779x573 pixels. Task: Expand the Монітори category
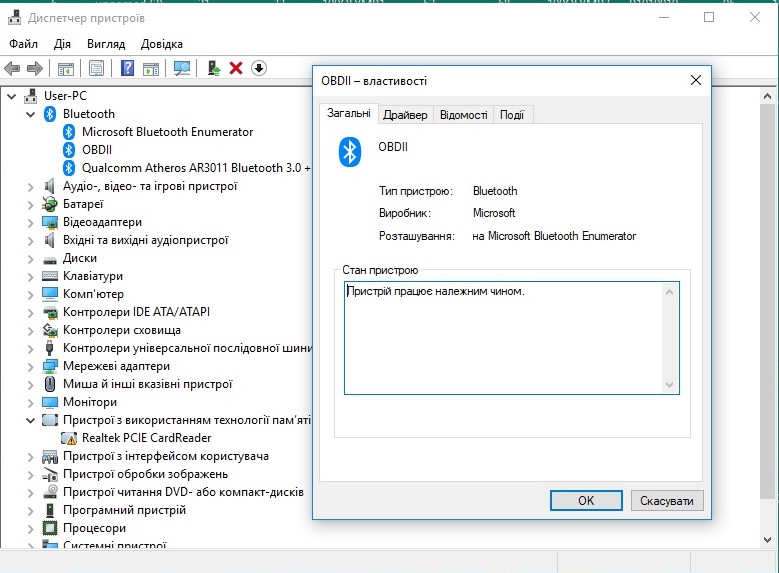30,403
